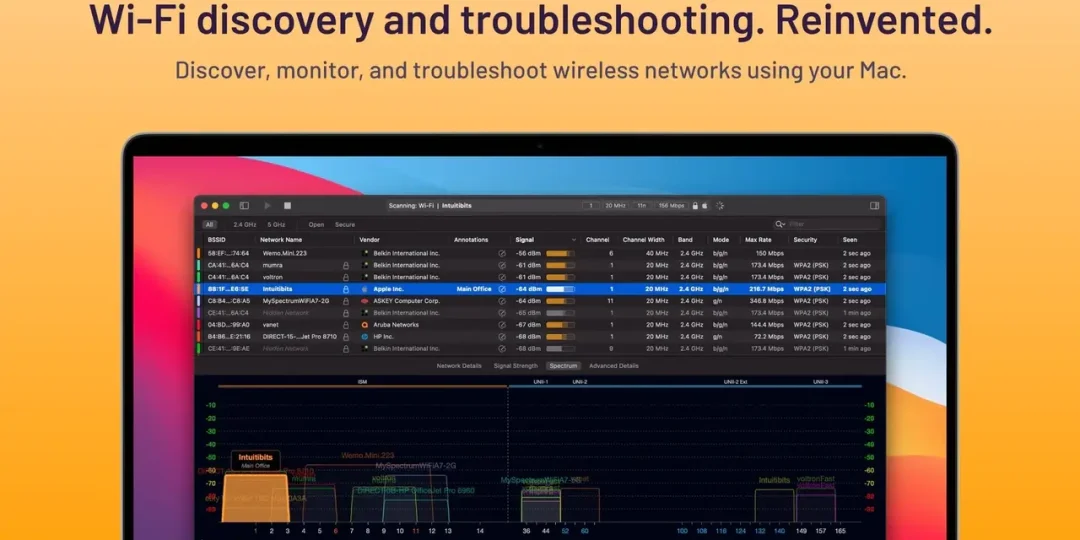Show only Open networks
Screen dimensions: 1080x540
[316, 225]
